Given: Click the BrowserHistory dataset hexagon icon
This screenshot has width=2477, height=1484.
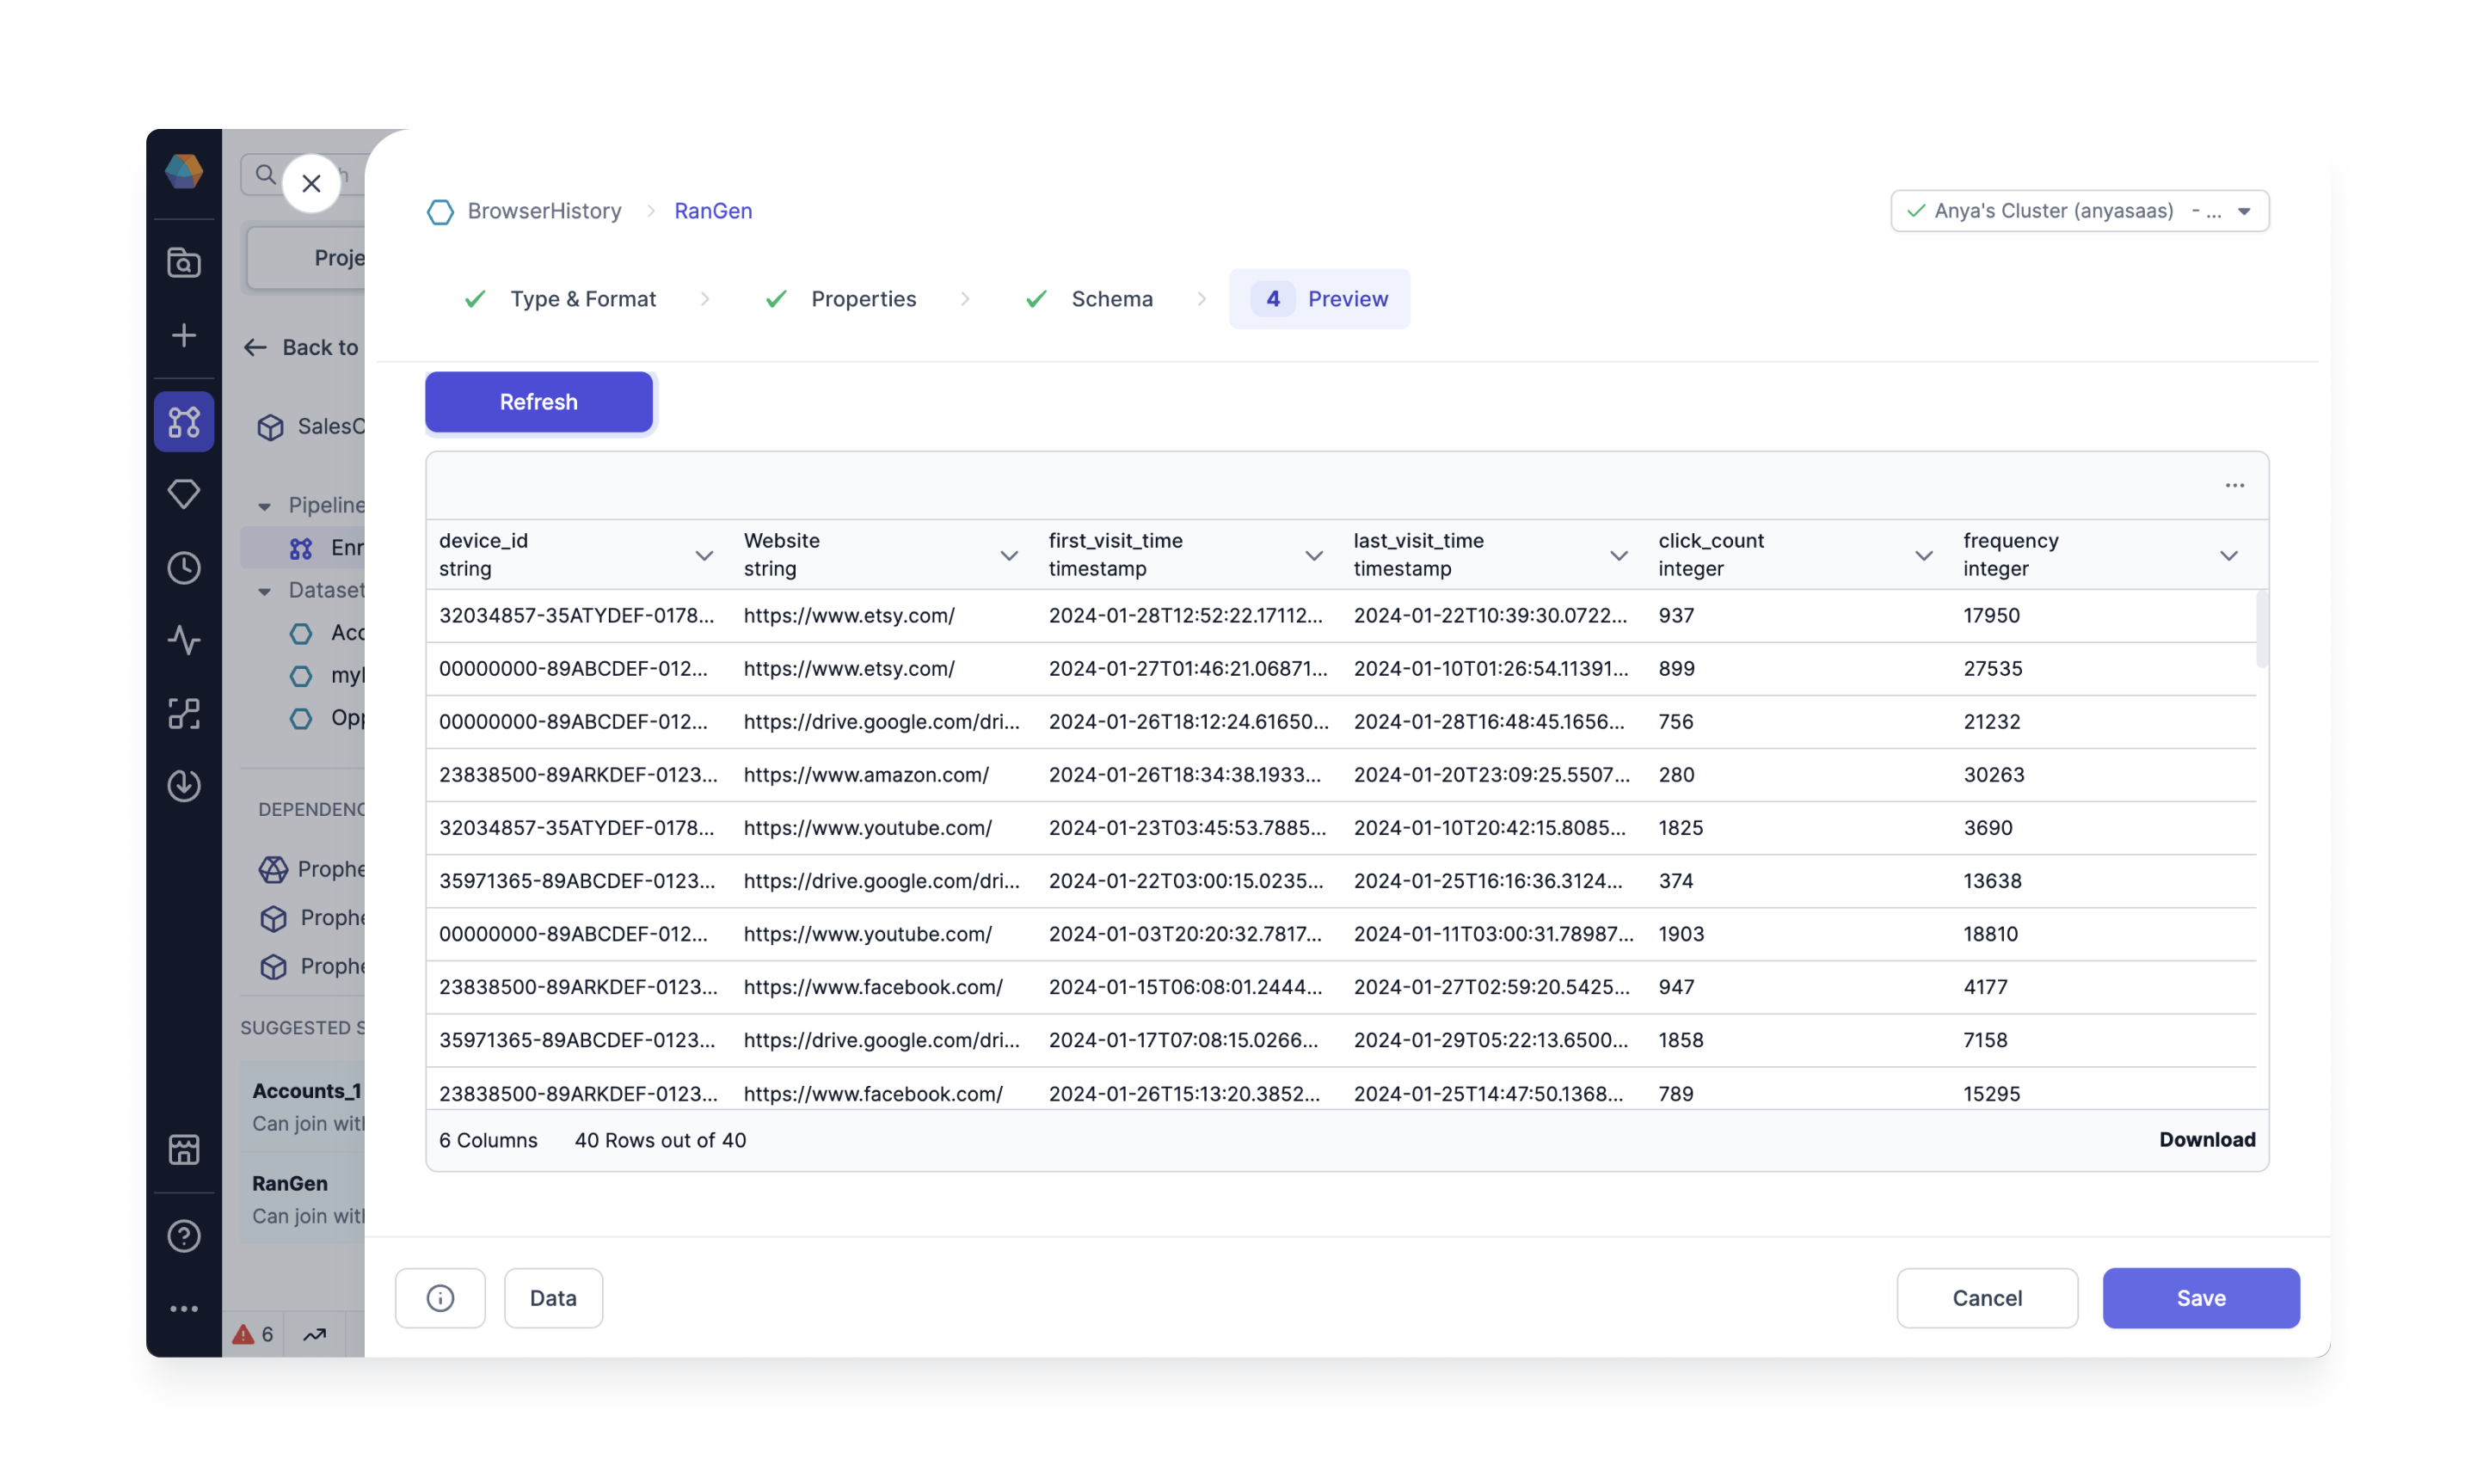Looking at the screenshot, I should (x=440, y=211).
